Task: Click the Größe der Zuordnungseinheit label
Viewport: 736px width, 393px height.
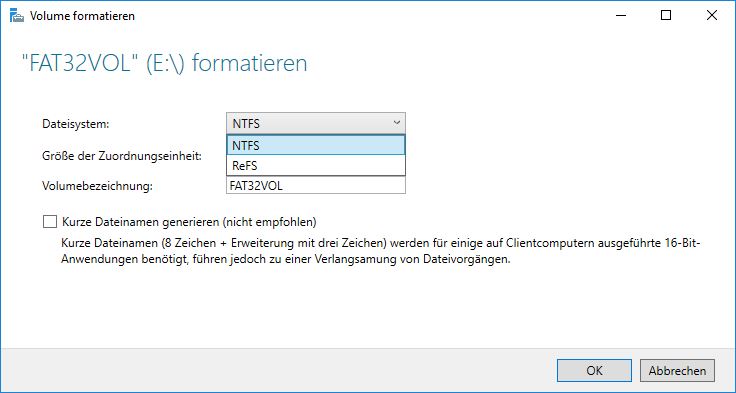Action: (x=122, y=155)
